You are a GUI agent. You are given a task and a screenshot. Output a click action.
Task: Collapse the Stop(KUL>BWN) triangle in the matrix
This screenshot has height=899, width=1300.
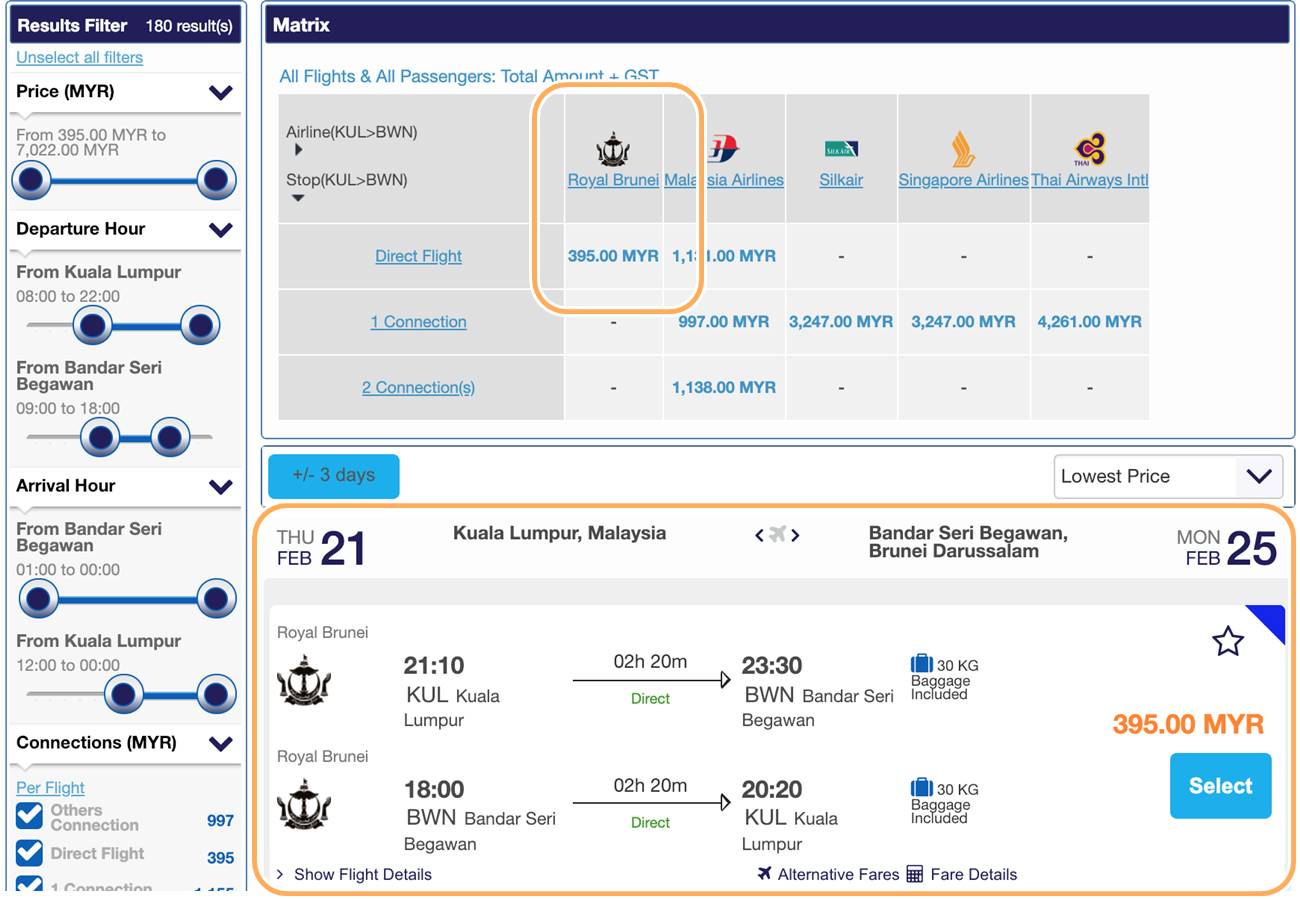click(x=298, y=198)
